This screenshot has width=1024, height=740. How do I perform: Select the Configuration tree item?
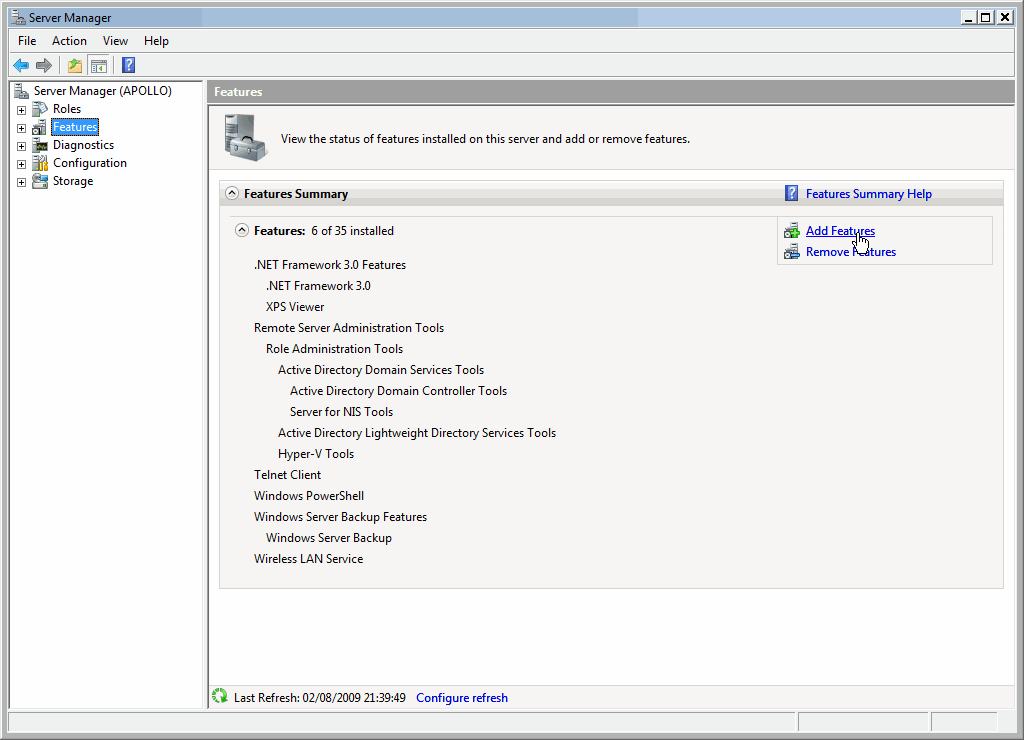(x=89, y=163)
